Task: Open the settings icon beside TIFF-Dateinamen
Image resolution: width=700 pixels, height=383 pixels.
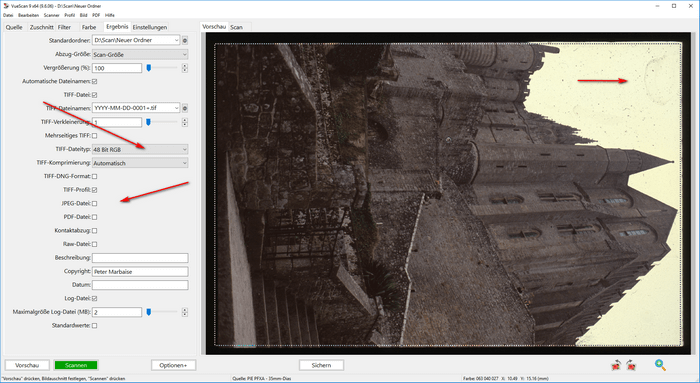Action: 185,108
